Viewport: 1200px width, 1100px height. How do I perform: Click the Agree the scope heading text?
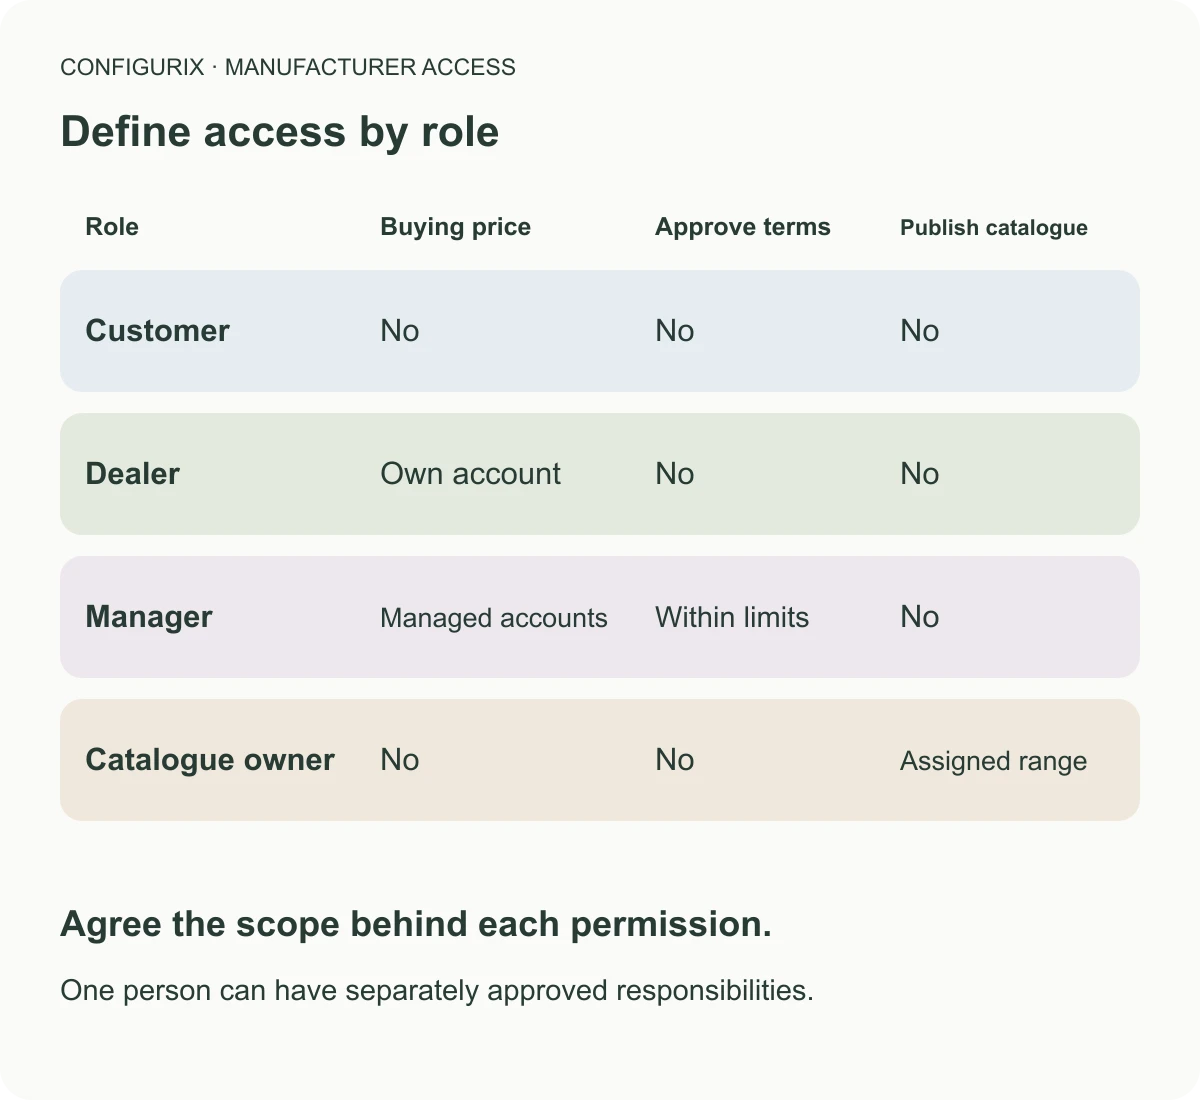[416, 924]
